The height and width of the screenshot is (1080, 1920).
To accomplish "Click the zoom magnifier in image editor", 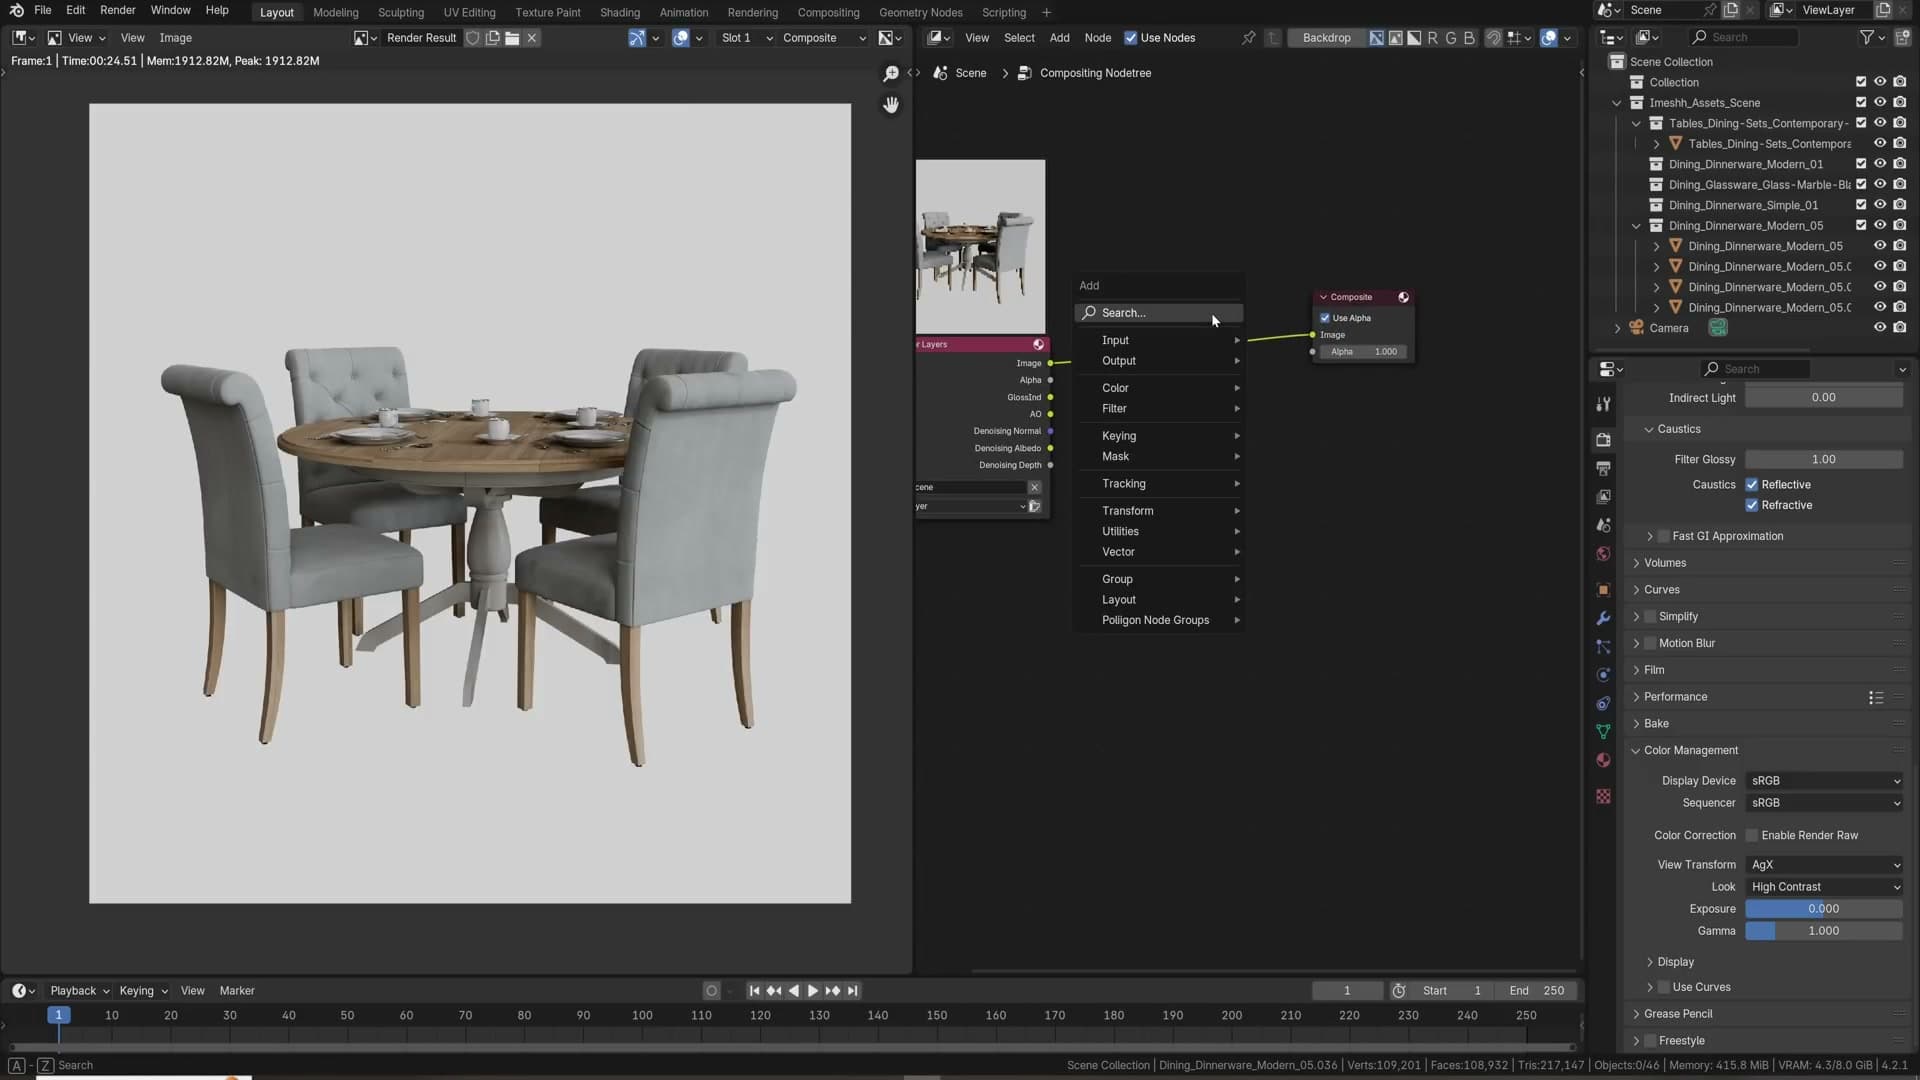I will 891,74.
